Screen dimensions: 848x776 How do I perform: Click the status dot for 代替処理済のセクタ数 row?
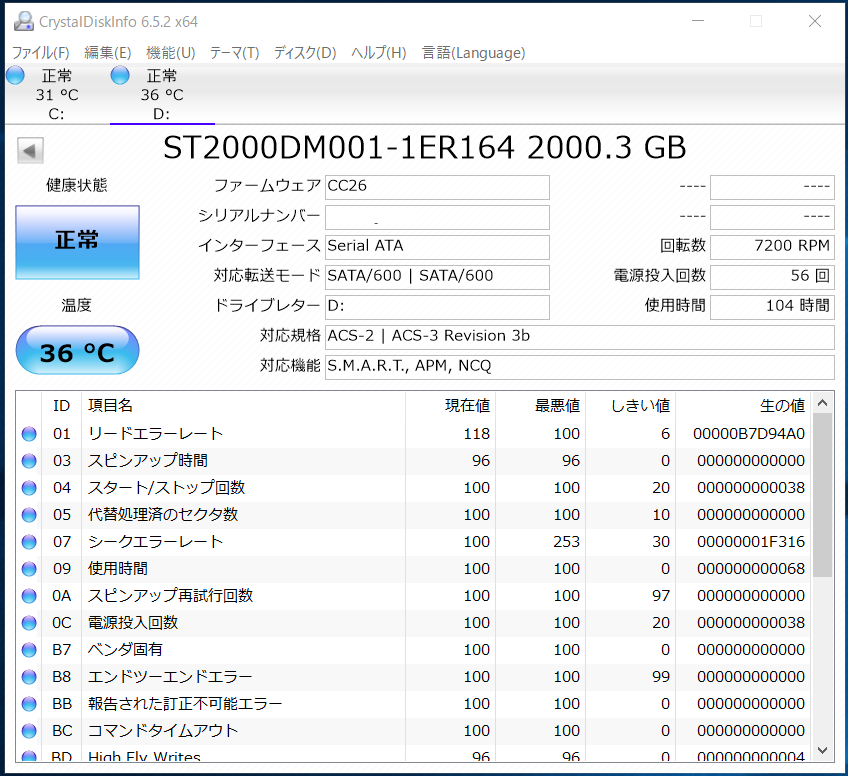pos(29,515)
